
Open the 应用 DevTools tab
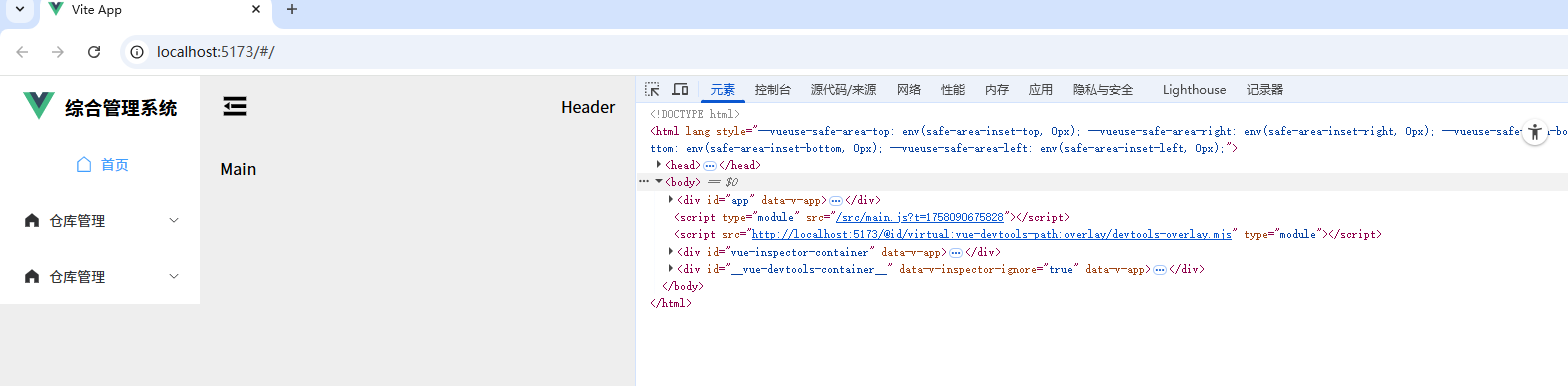(x=1041, y=90)
